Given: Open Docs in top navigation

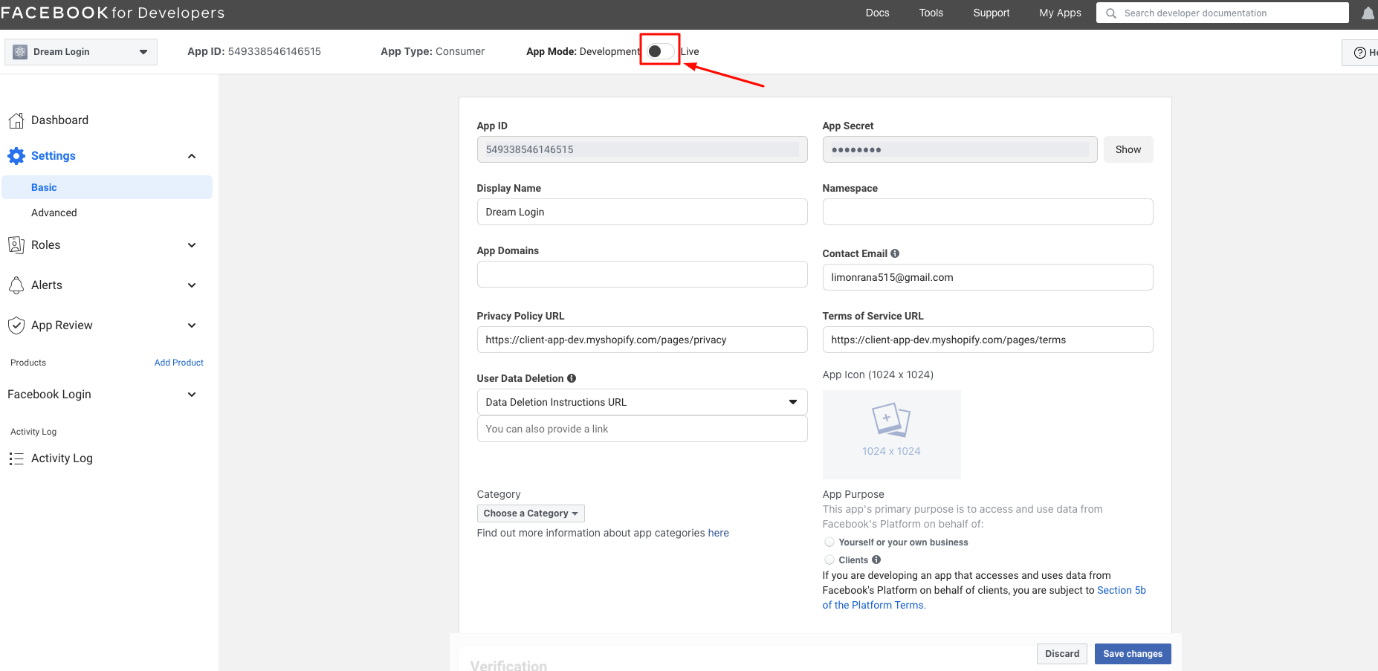Looking at the screenshot, I should point(877,13).
